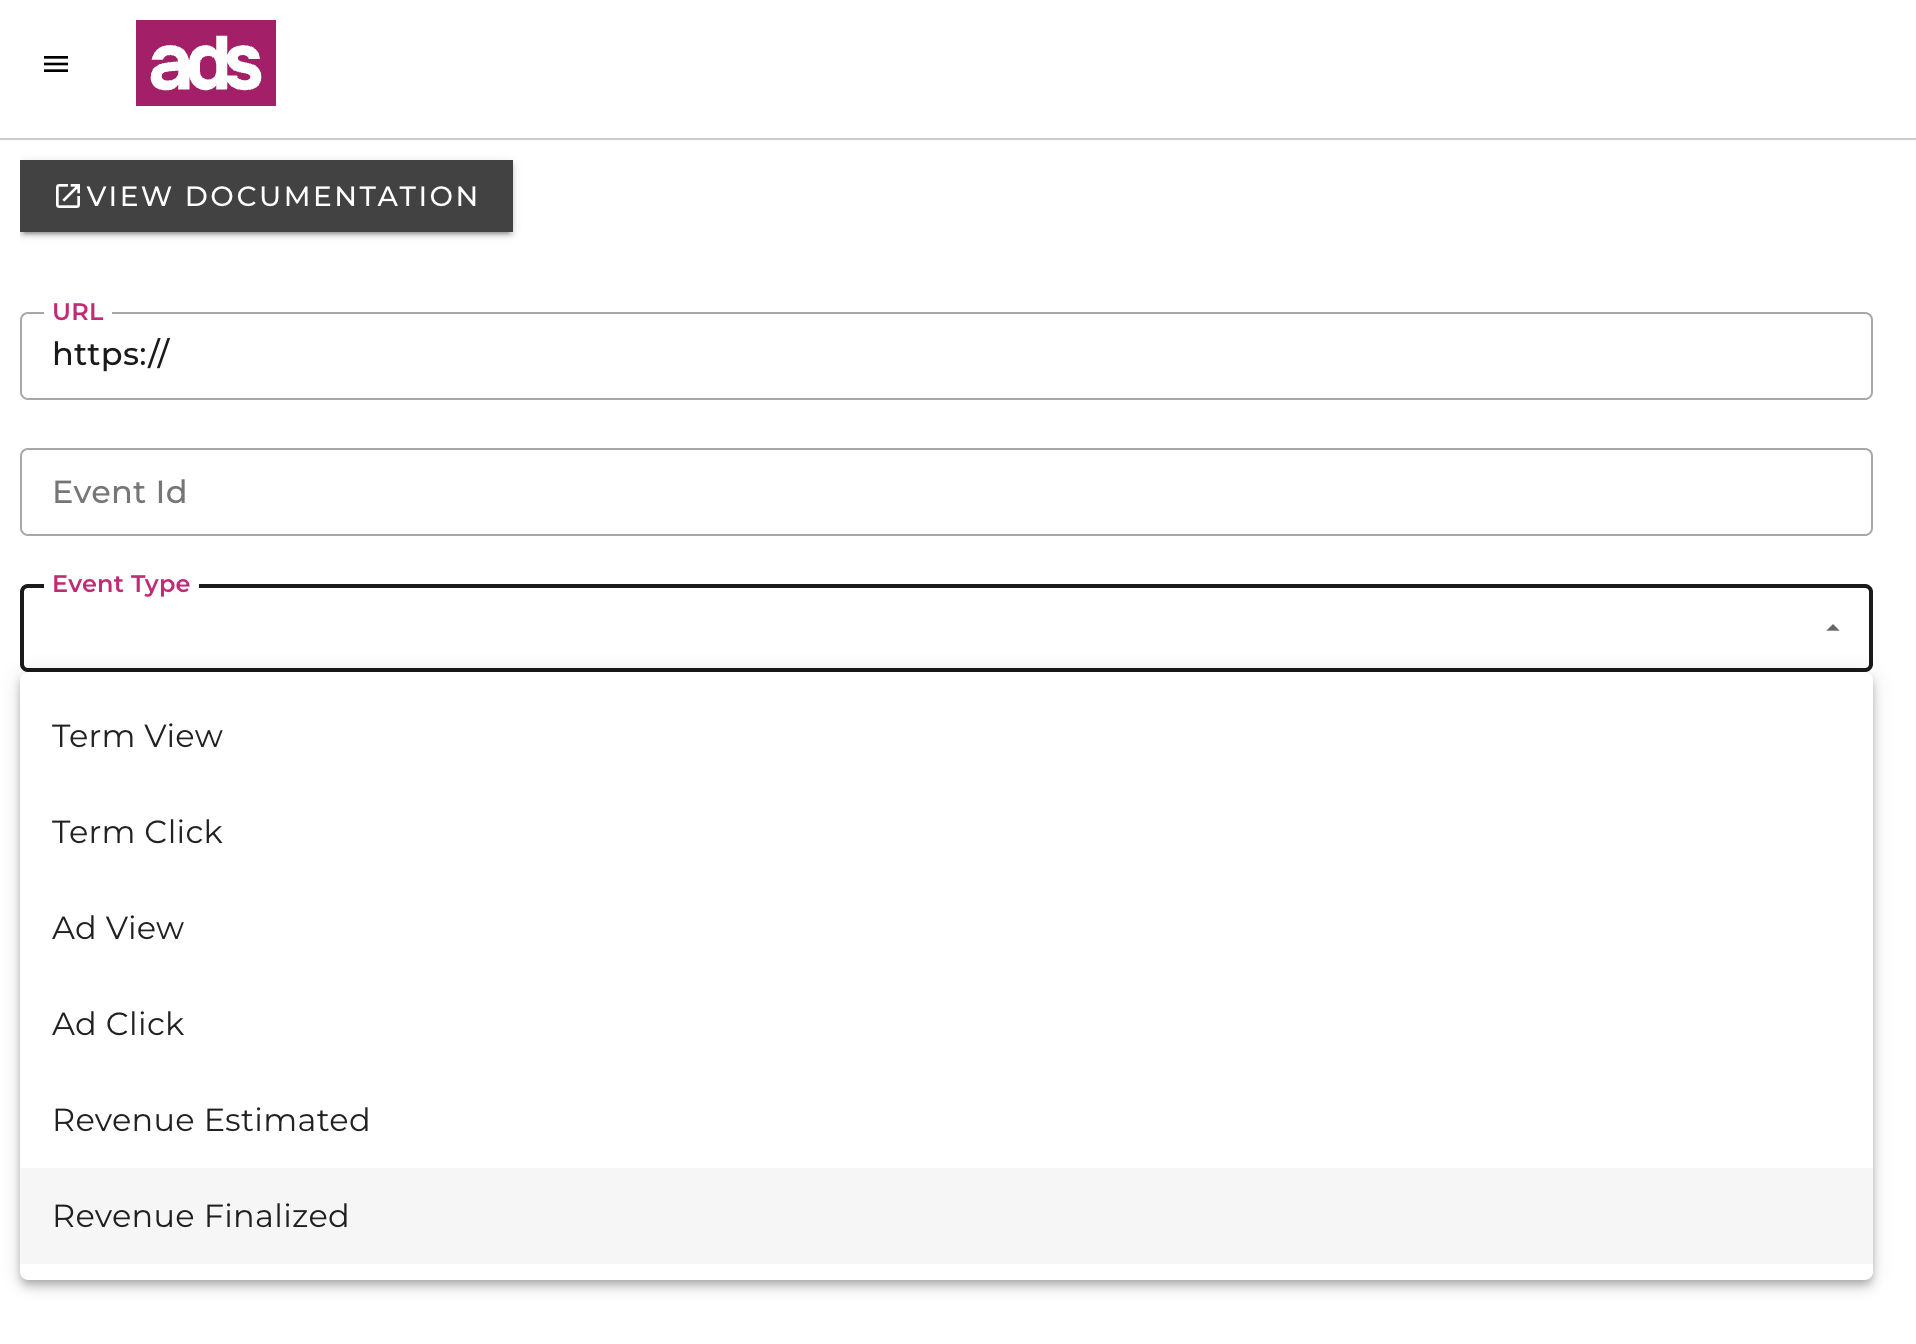1916x1344 pixels.
Task: Click the blank header area right of logo
Action: click(x=1000, y=66)
